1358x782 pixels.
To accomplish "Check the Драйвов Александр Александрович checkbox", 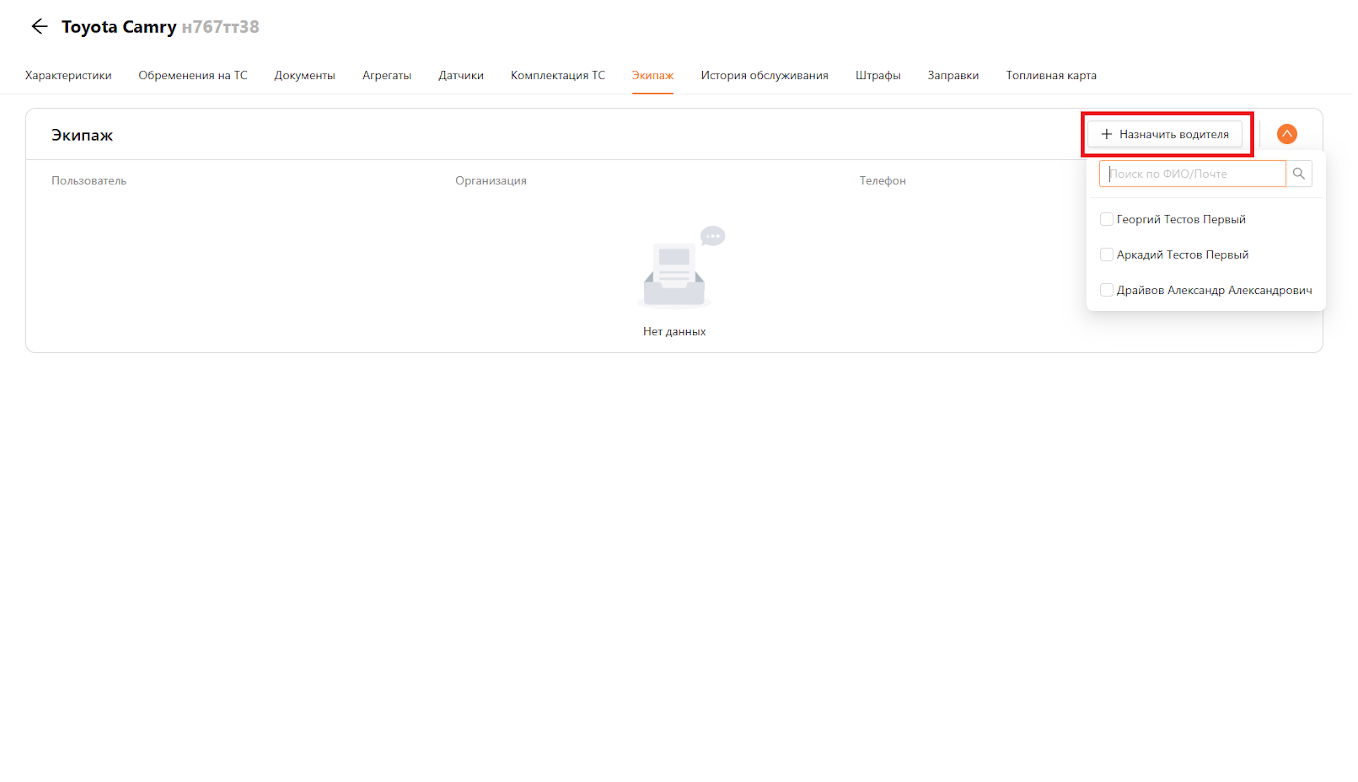I will point(1107,290).
